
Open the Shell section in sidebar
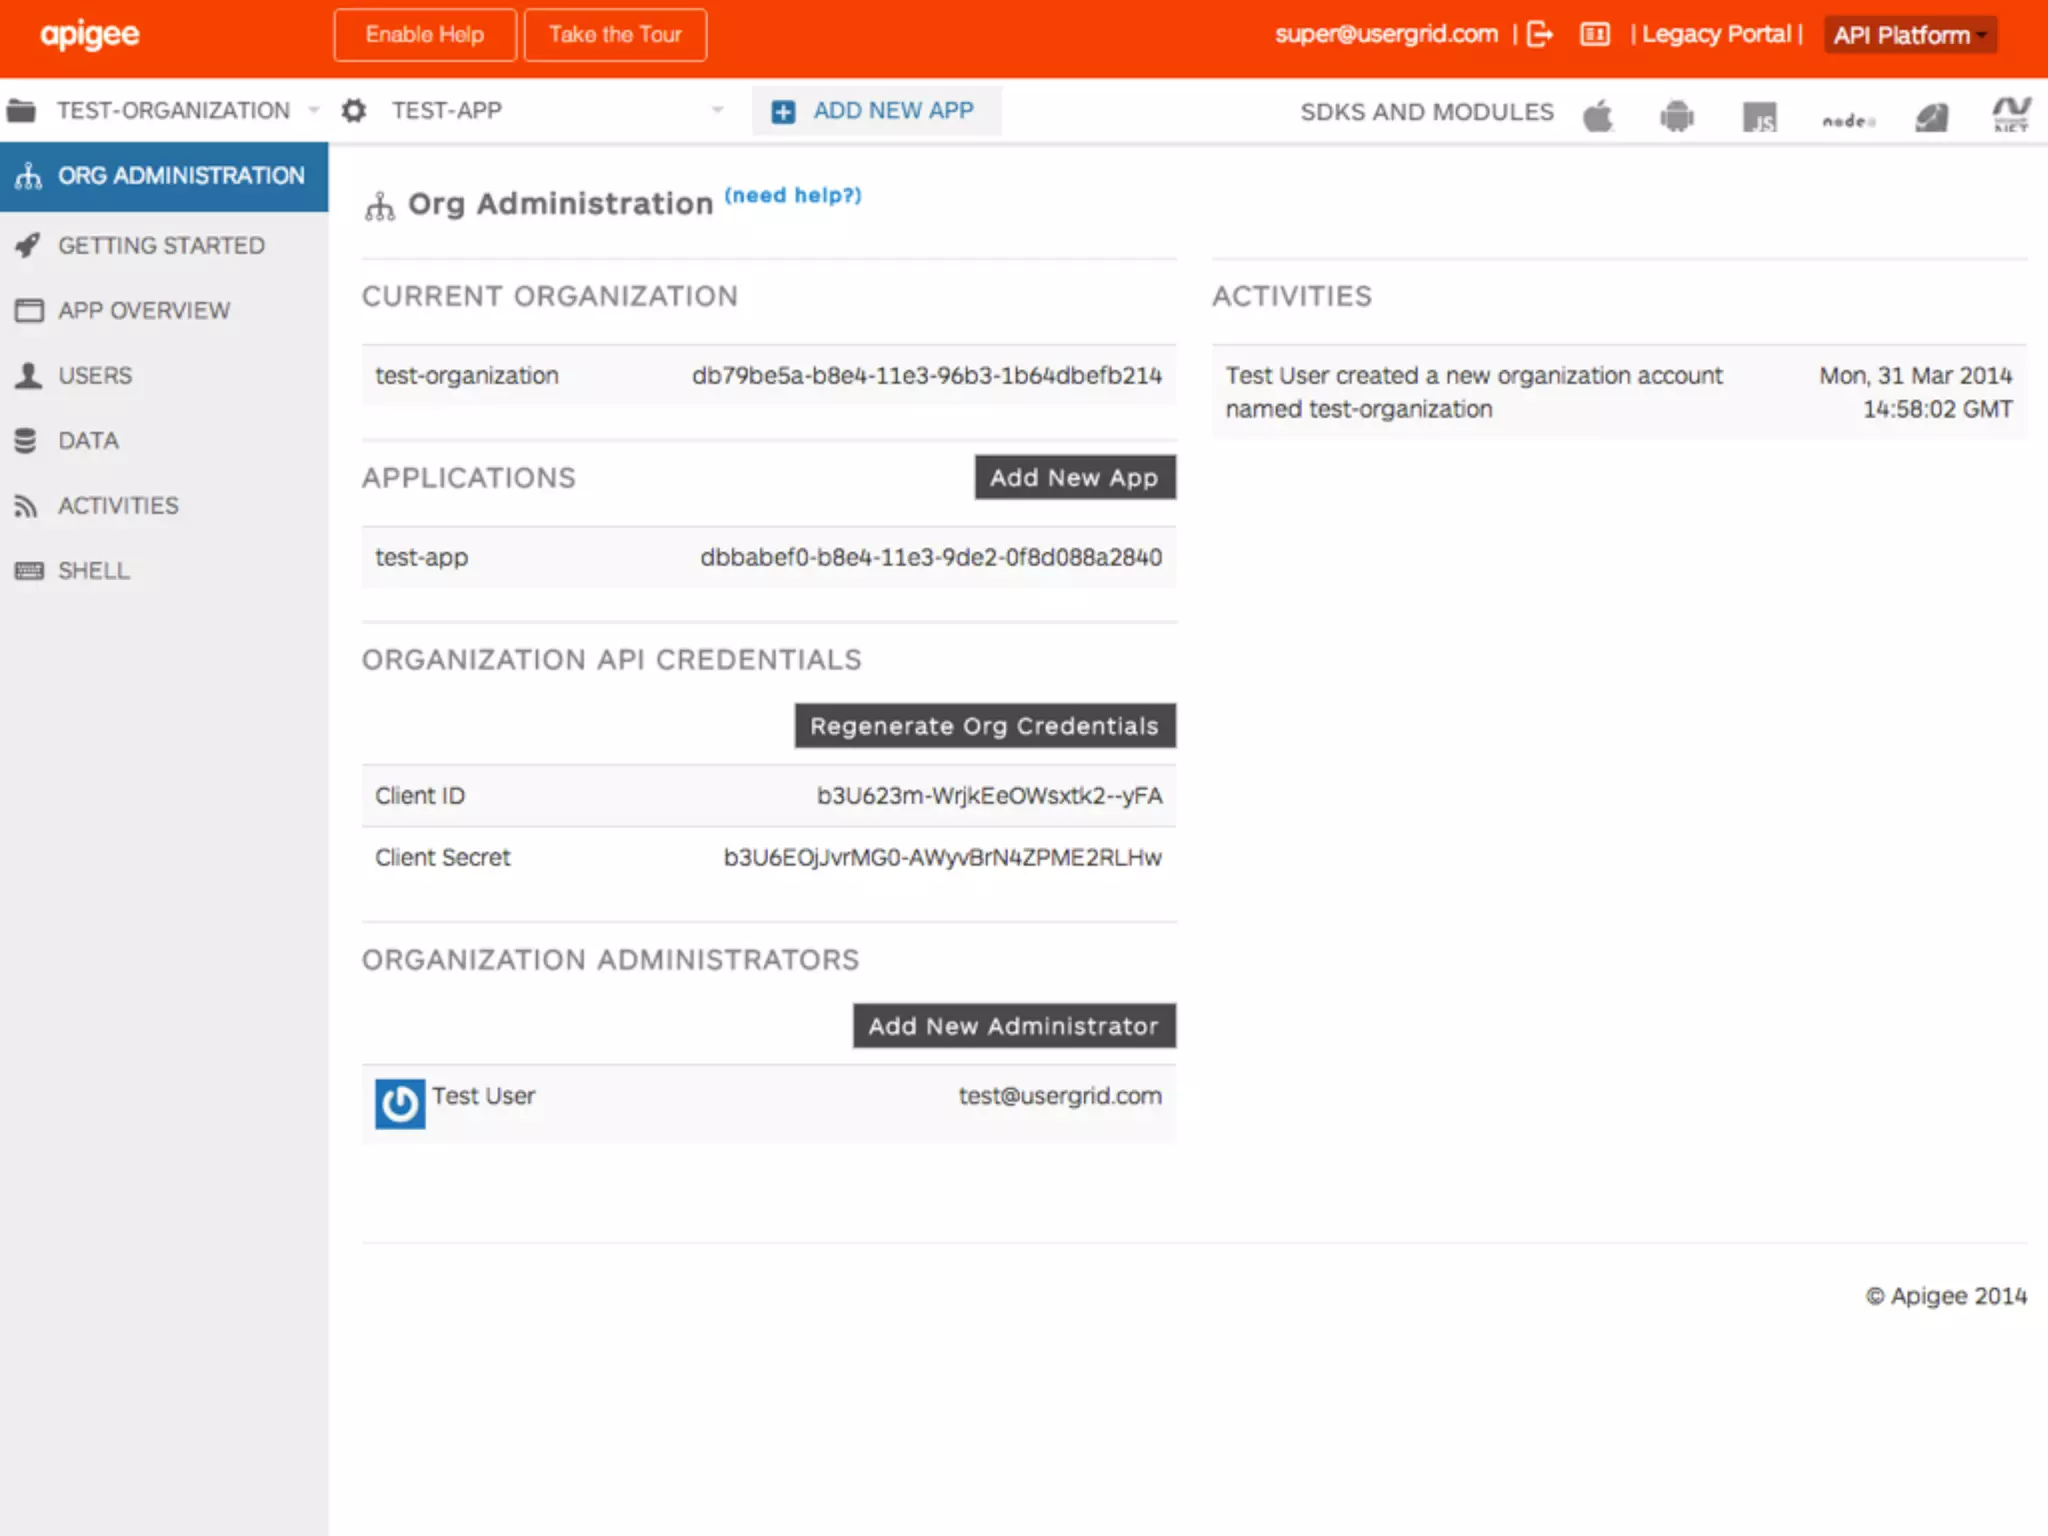[93, 570]
